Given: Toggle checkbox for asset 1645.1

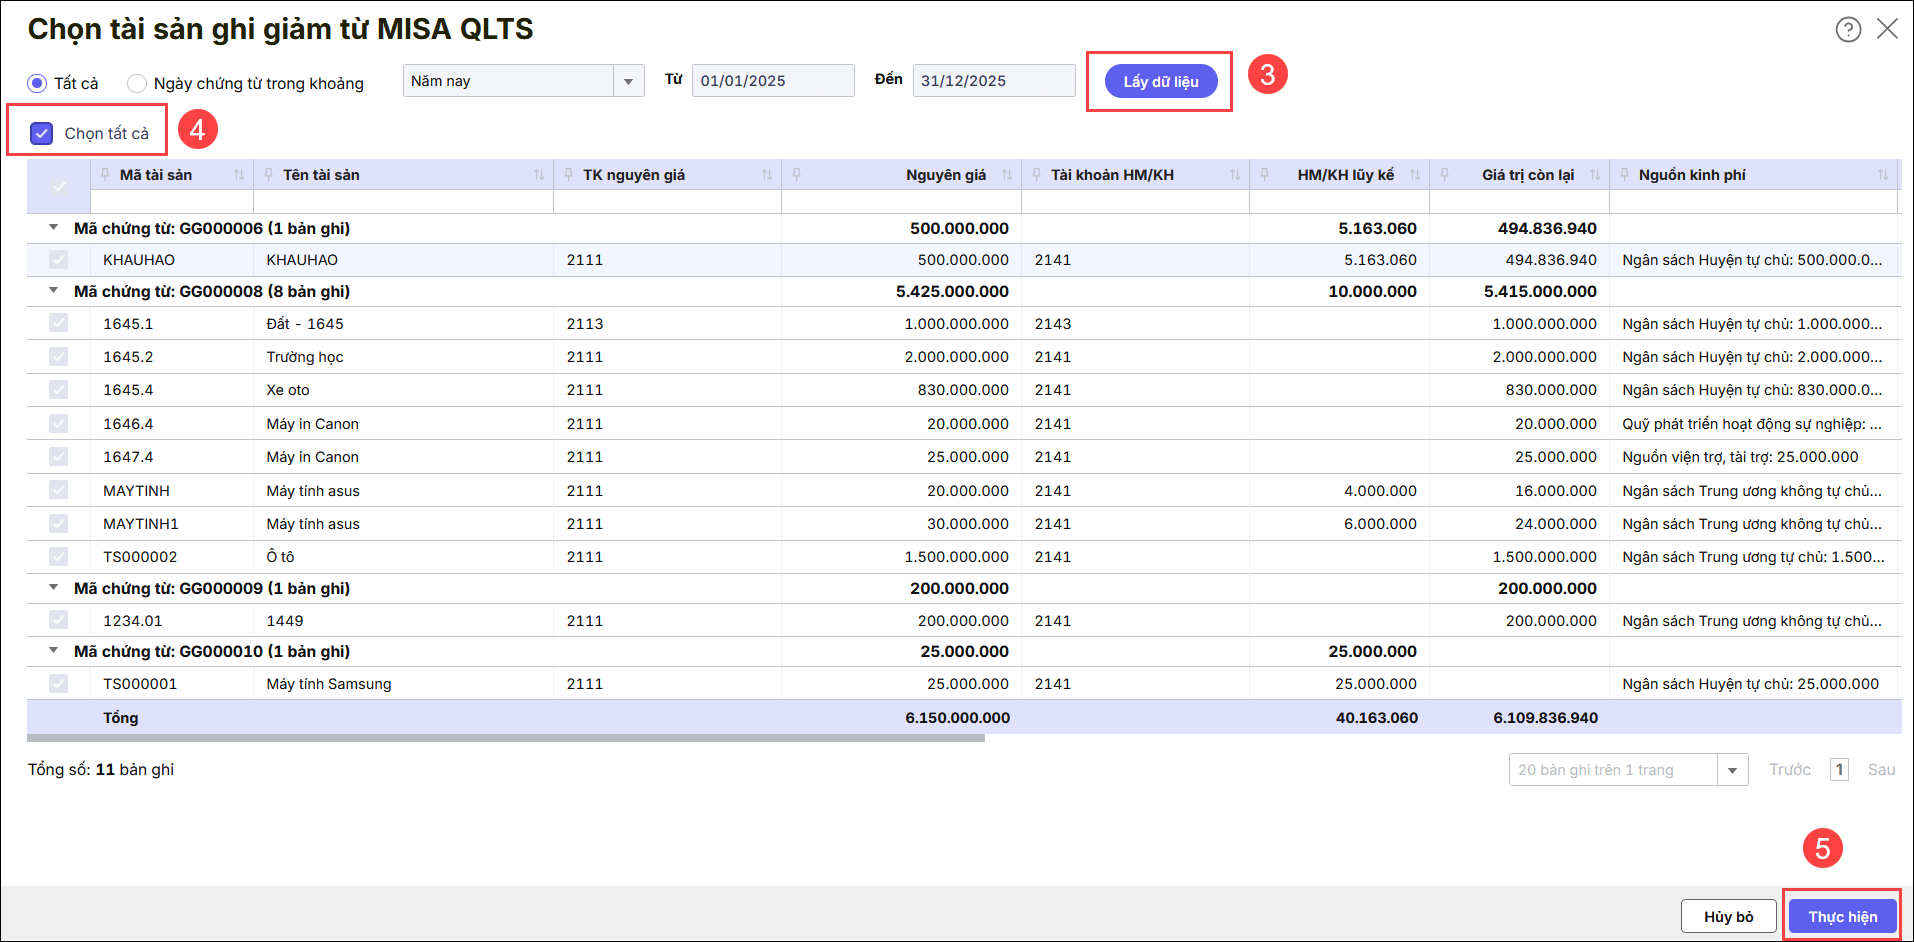Looking at the screenshot, I should click(58, 323).
